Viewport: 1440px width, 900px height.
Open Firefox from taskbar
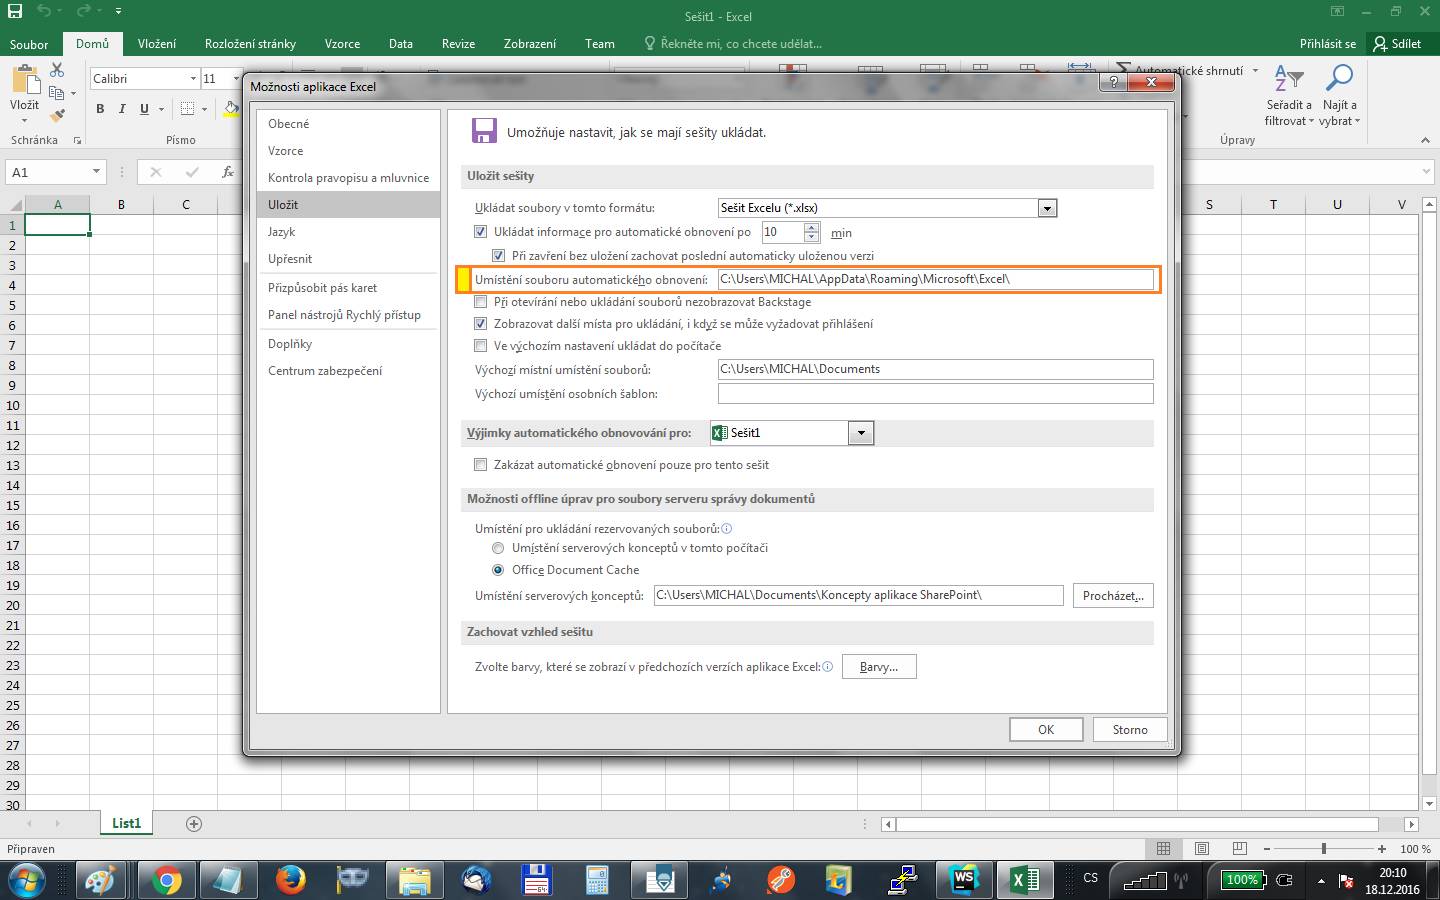[x=290, y=880]
